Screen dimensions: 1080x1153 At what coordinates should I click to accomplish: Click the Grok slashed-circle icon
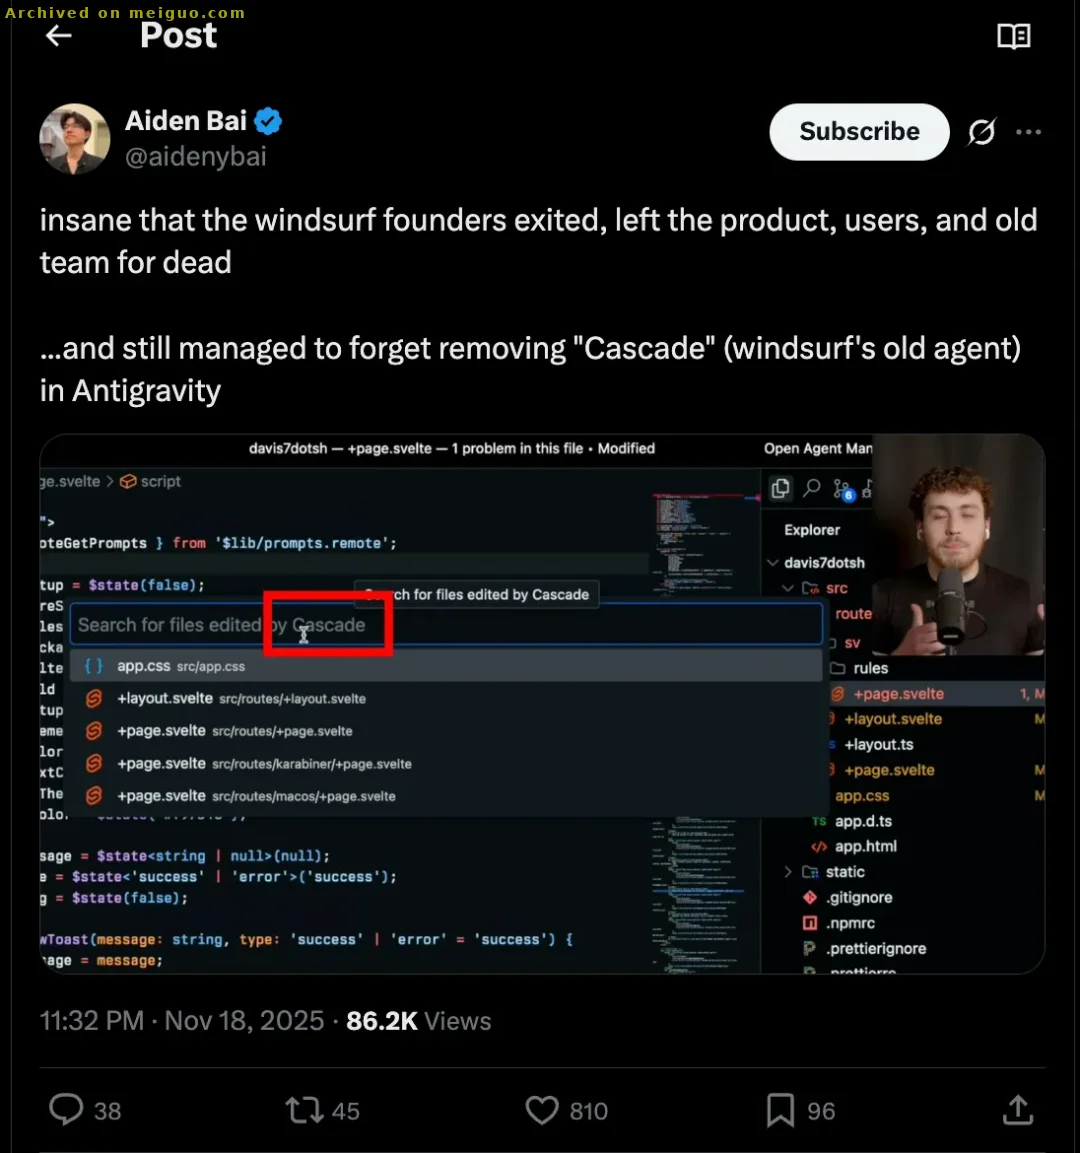coord(982,132)
